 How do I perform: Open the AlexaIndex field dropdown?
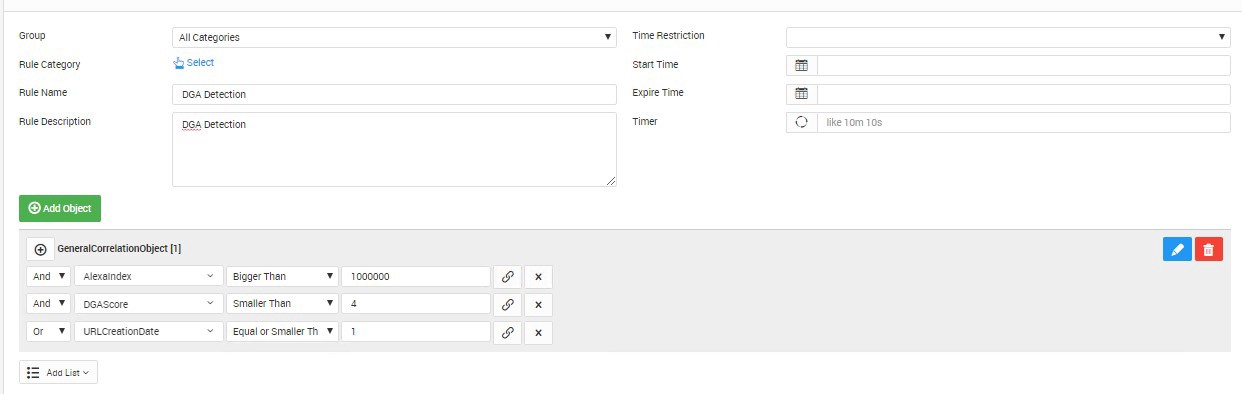pos(149,276)
